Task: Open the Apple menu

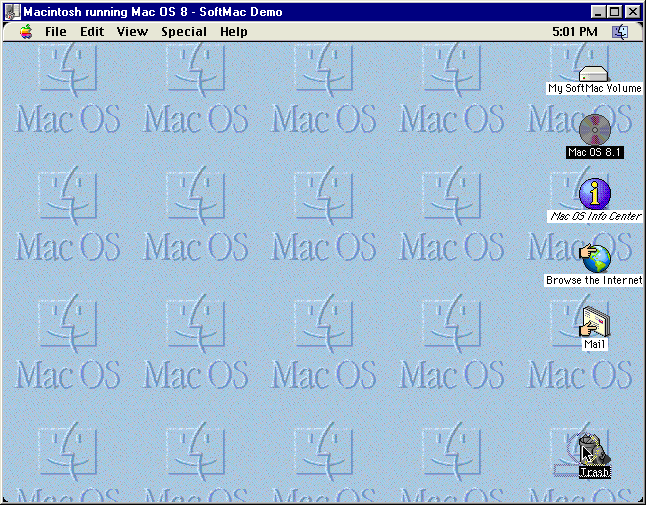Action: click(x=26, y=32)
